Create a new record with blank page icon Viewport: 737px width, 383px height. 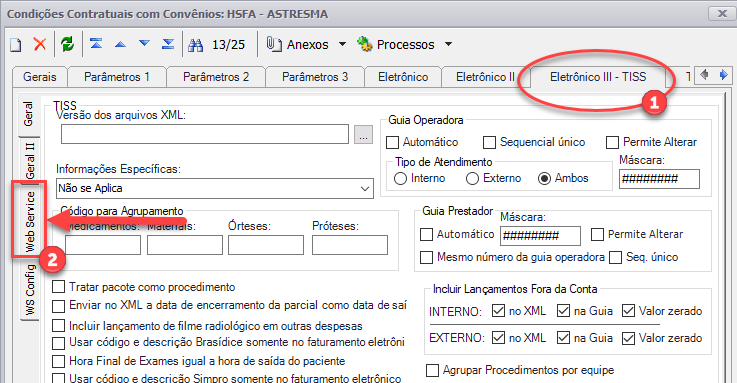(16, 45)
